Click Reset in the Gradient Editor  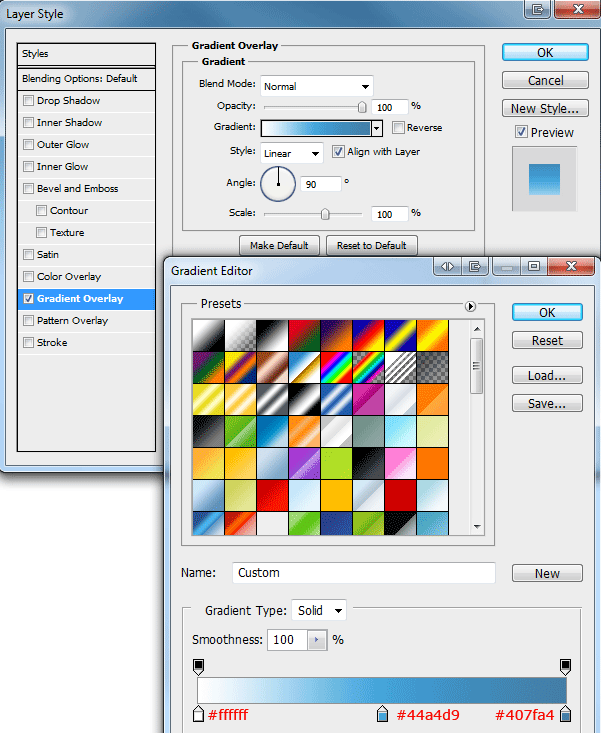point(547,340)
